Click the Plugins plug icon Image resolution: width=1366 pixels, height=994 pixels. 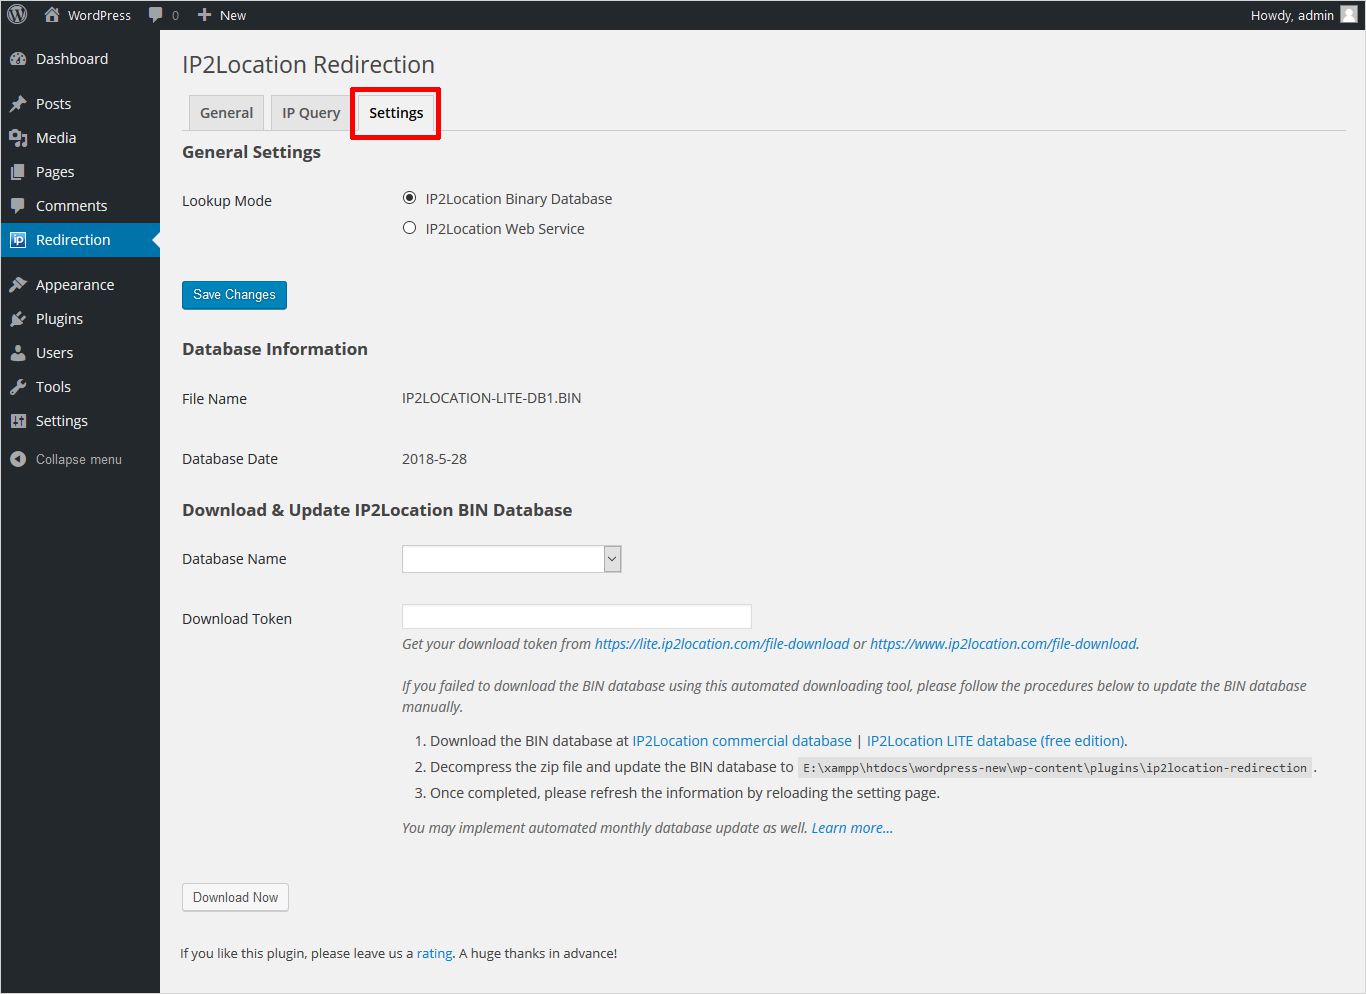18,319
